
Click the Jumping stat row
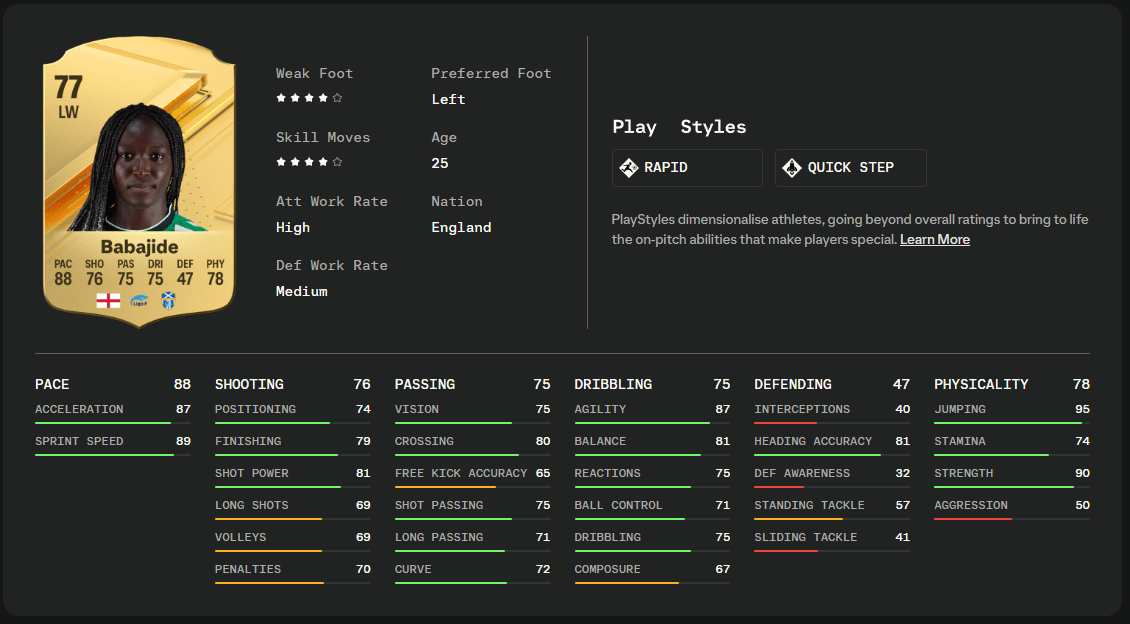point(1012,413)
